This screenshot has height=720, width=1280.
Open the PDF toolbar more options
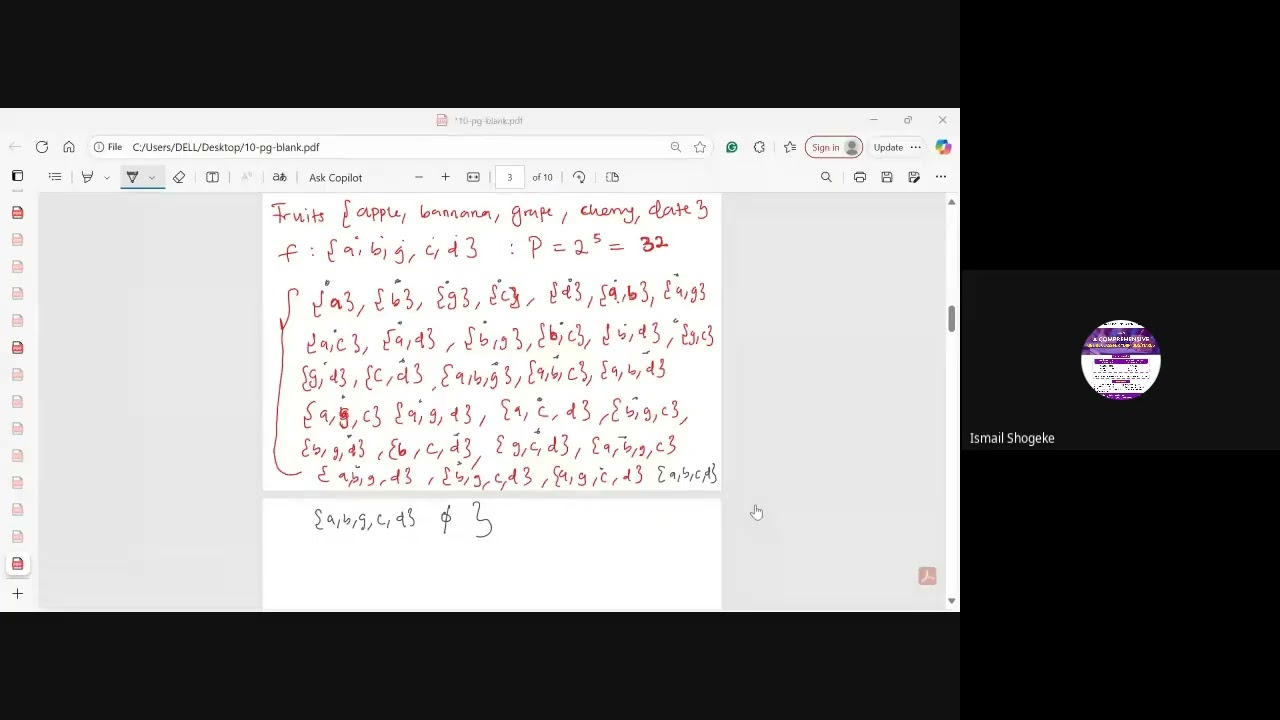pos(941,177)
